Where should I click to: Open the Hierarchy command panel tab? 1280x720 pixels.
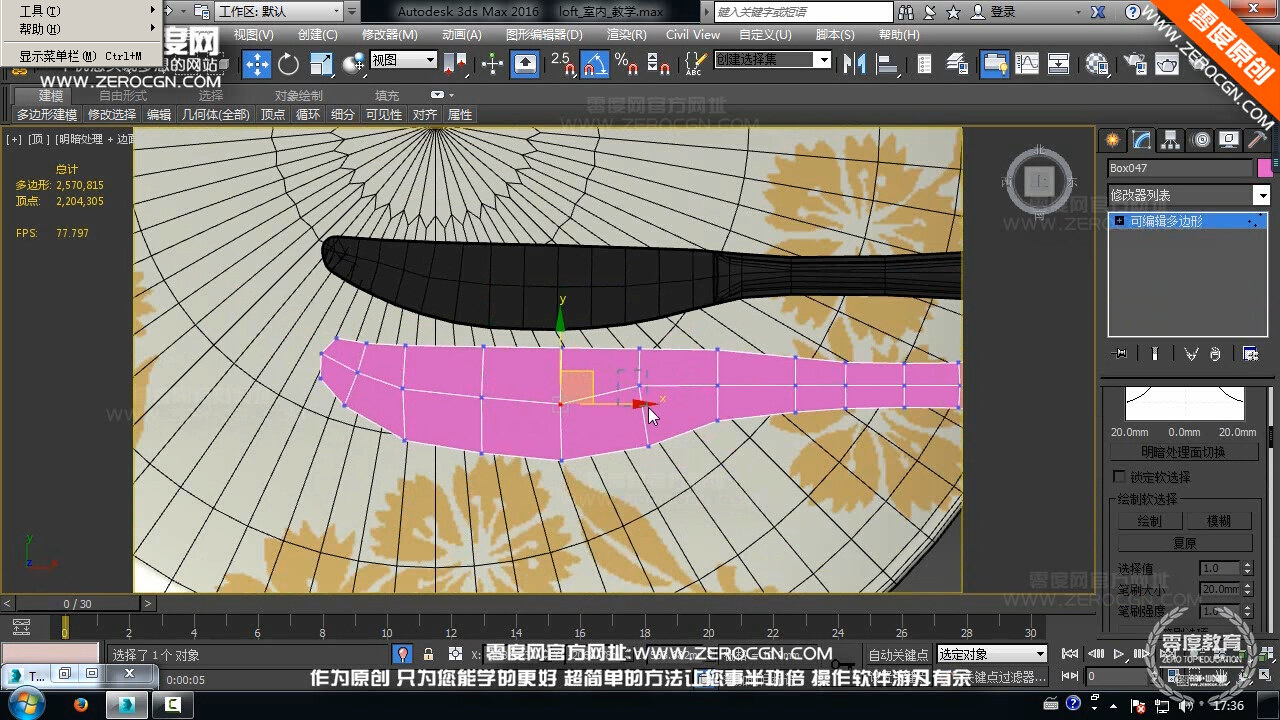tap(1171, 140)
